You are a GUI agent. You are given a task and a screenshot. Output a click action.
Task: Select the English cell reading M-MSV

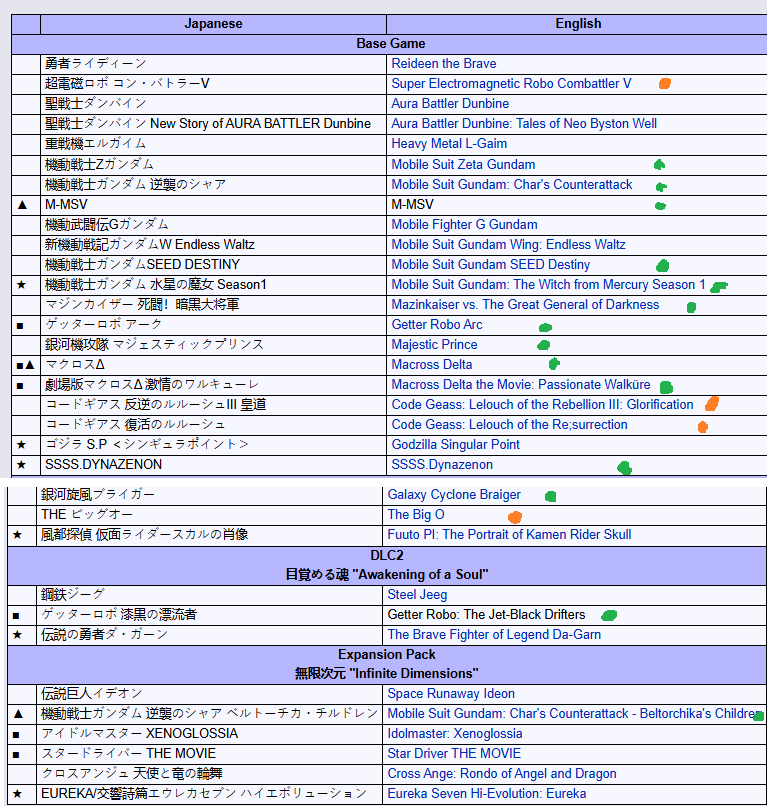point(577,205)
